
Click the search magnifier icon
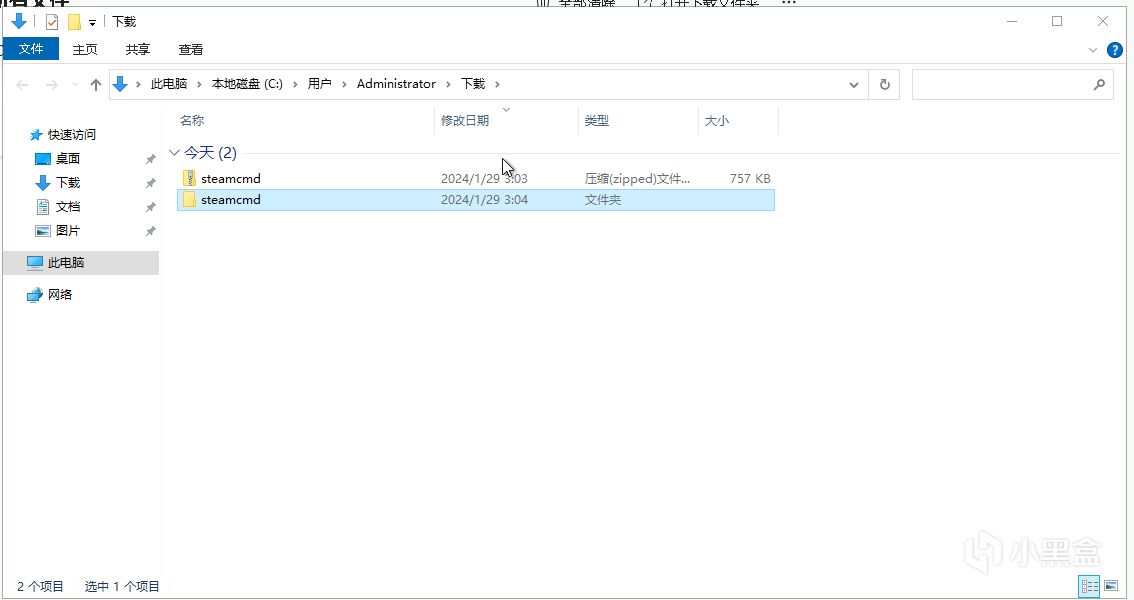[1099, 85]
